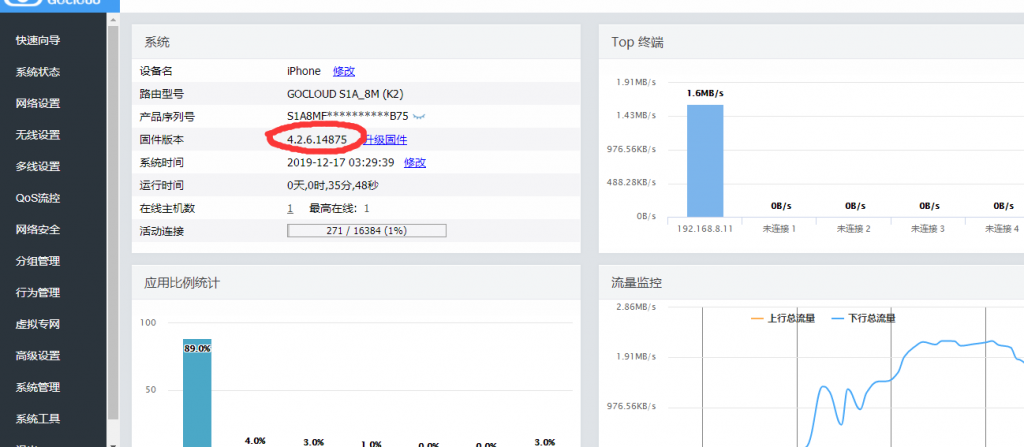The image size is (1024, 447).
Task: Expand the 网络设置 sidebar section
Action: tap(38, 104)
